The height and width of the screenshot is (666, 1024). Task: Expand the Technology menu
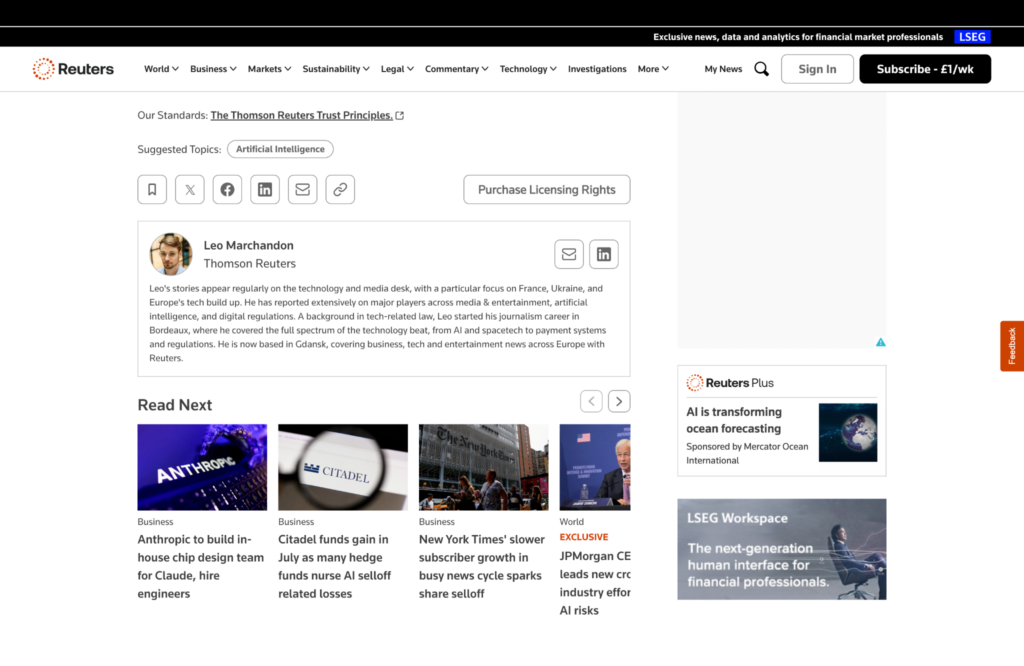[528, 69]
